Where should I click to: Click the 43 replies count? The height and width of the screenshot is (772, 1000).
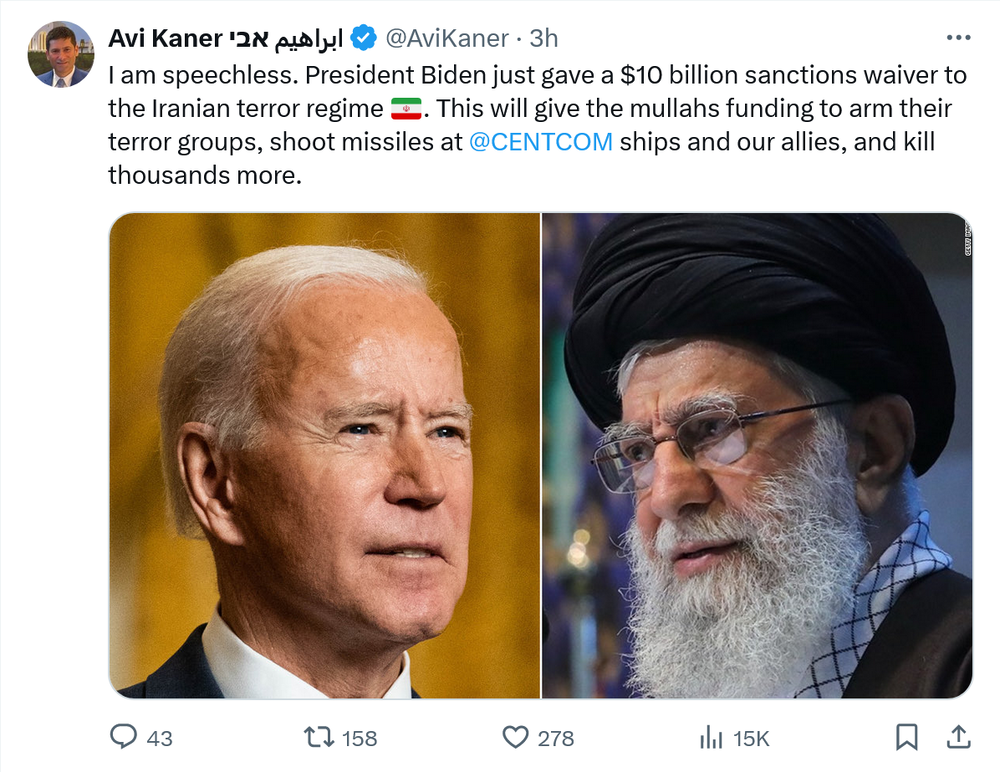[159, 739]
